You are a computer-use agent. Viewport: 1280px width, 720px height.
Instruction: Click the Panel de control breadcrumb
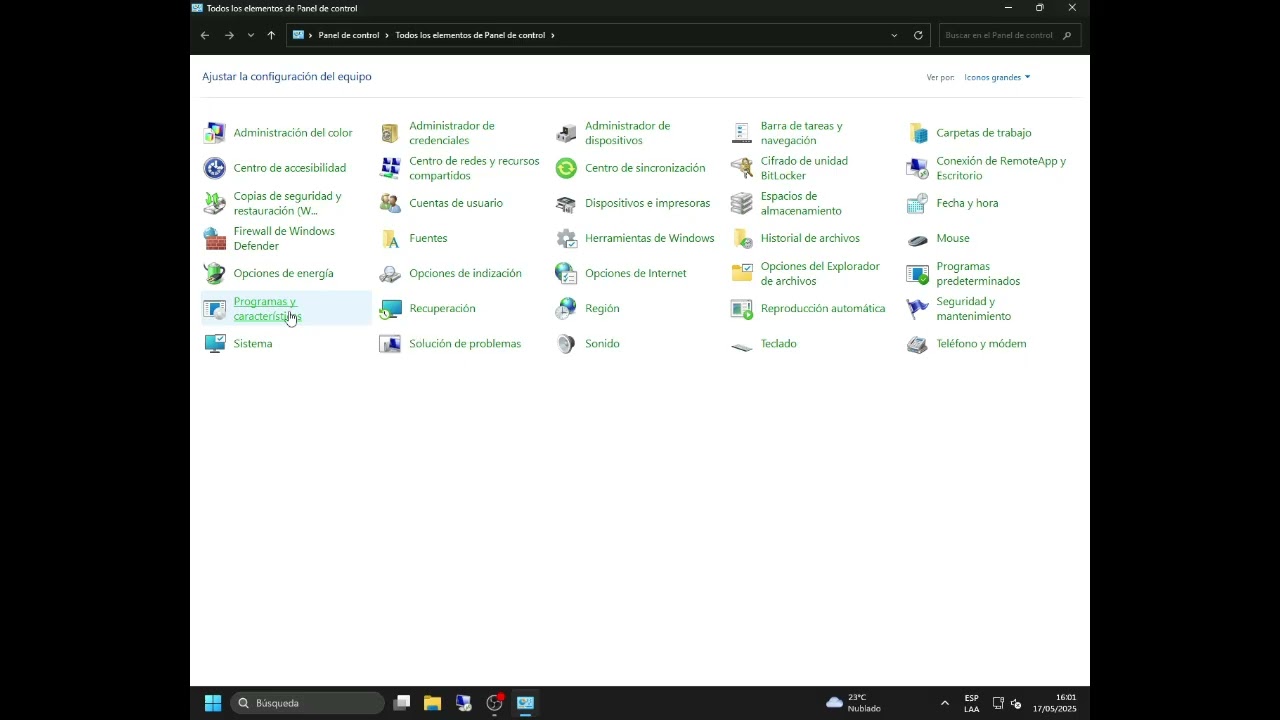(x=348, y=35)
